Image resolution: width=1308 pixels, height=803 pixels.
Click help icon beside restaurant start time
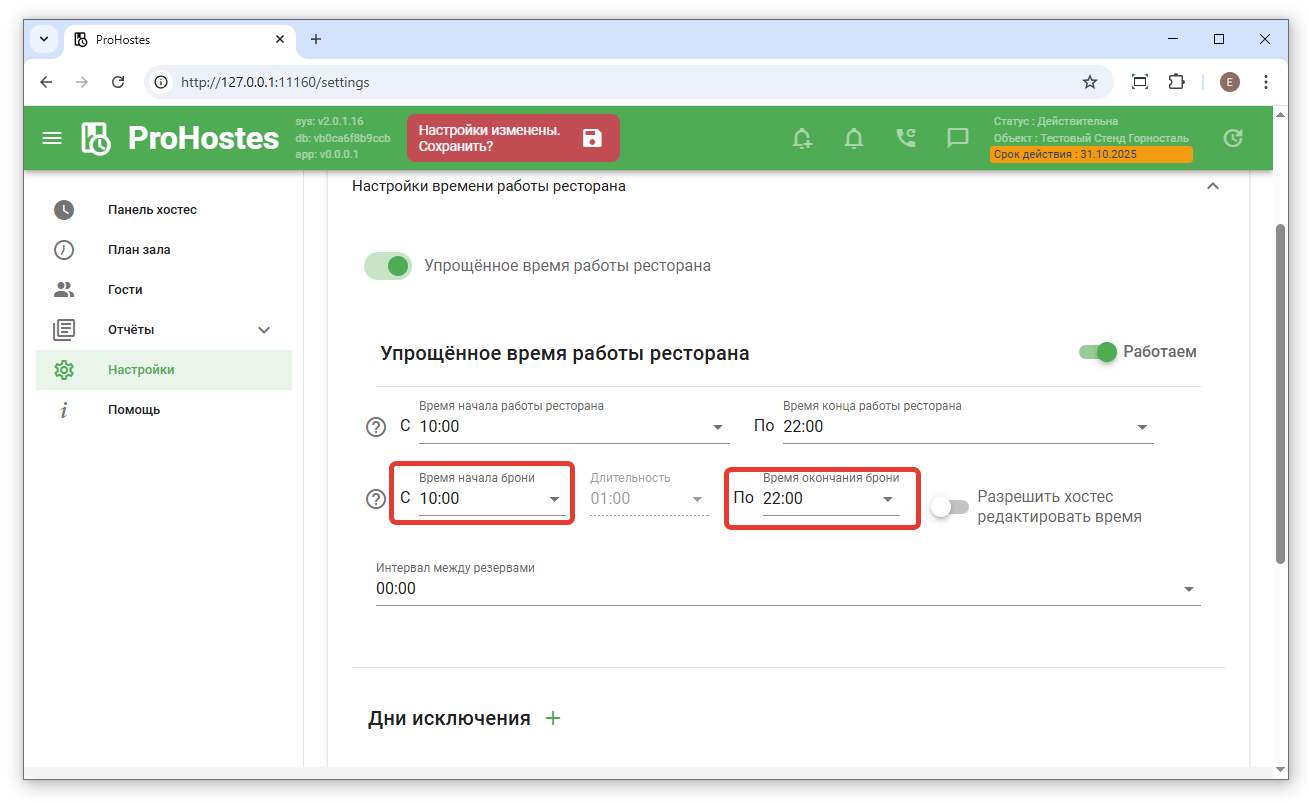click(376, 427)
